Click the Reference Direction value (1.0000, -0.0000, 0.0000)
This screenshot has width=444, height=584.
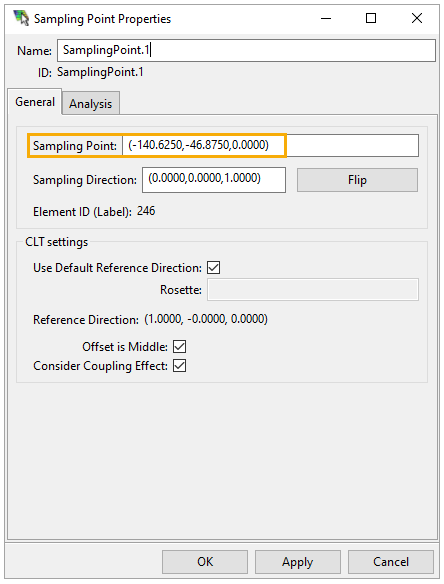tap(206, 319)
